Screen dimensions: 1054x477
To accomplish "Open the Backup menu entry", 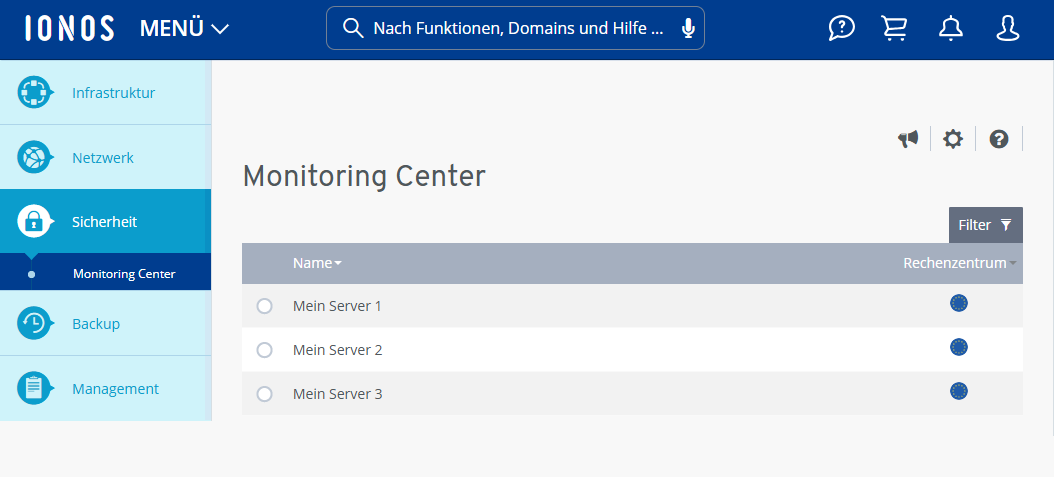I will click(106, 323).
